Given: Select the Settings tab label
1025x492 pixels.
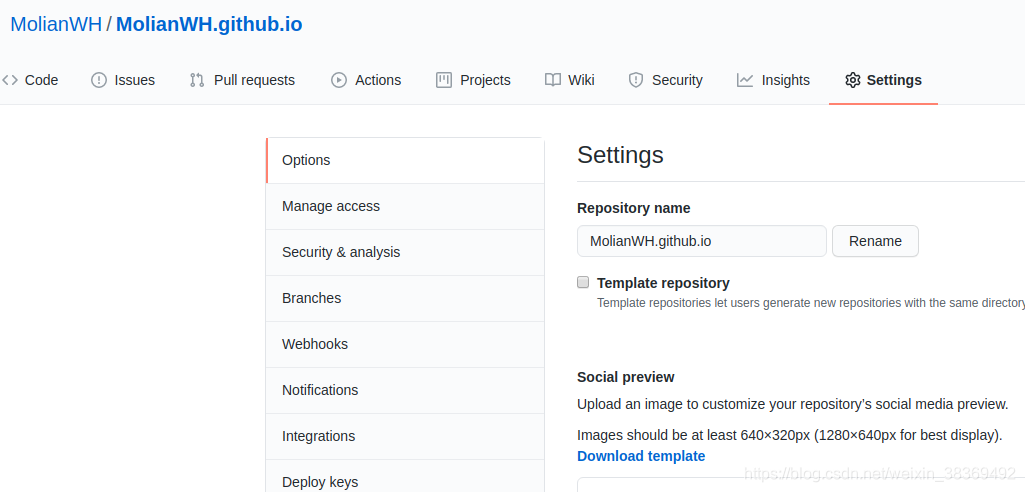Looking at the screenshot, I should [x=894, y=80].
